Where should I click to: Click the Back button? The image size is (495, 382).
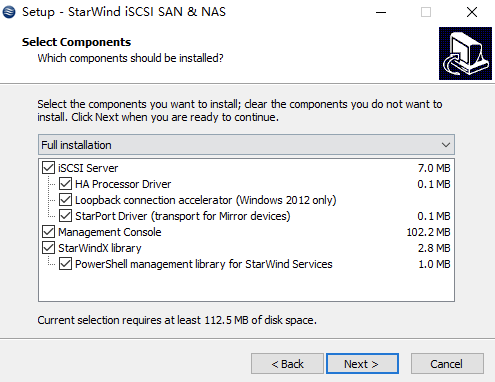287,364
